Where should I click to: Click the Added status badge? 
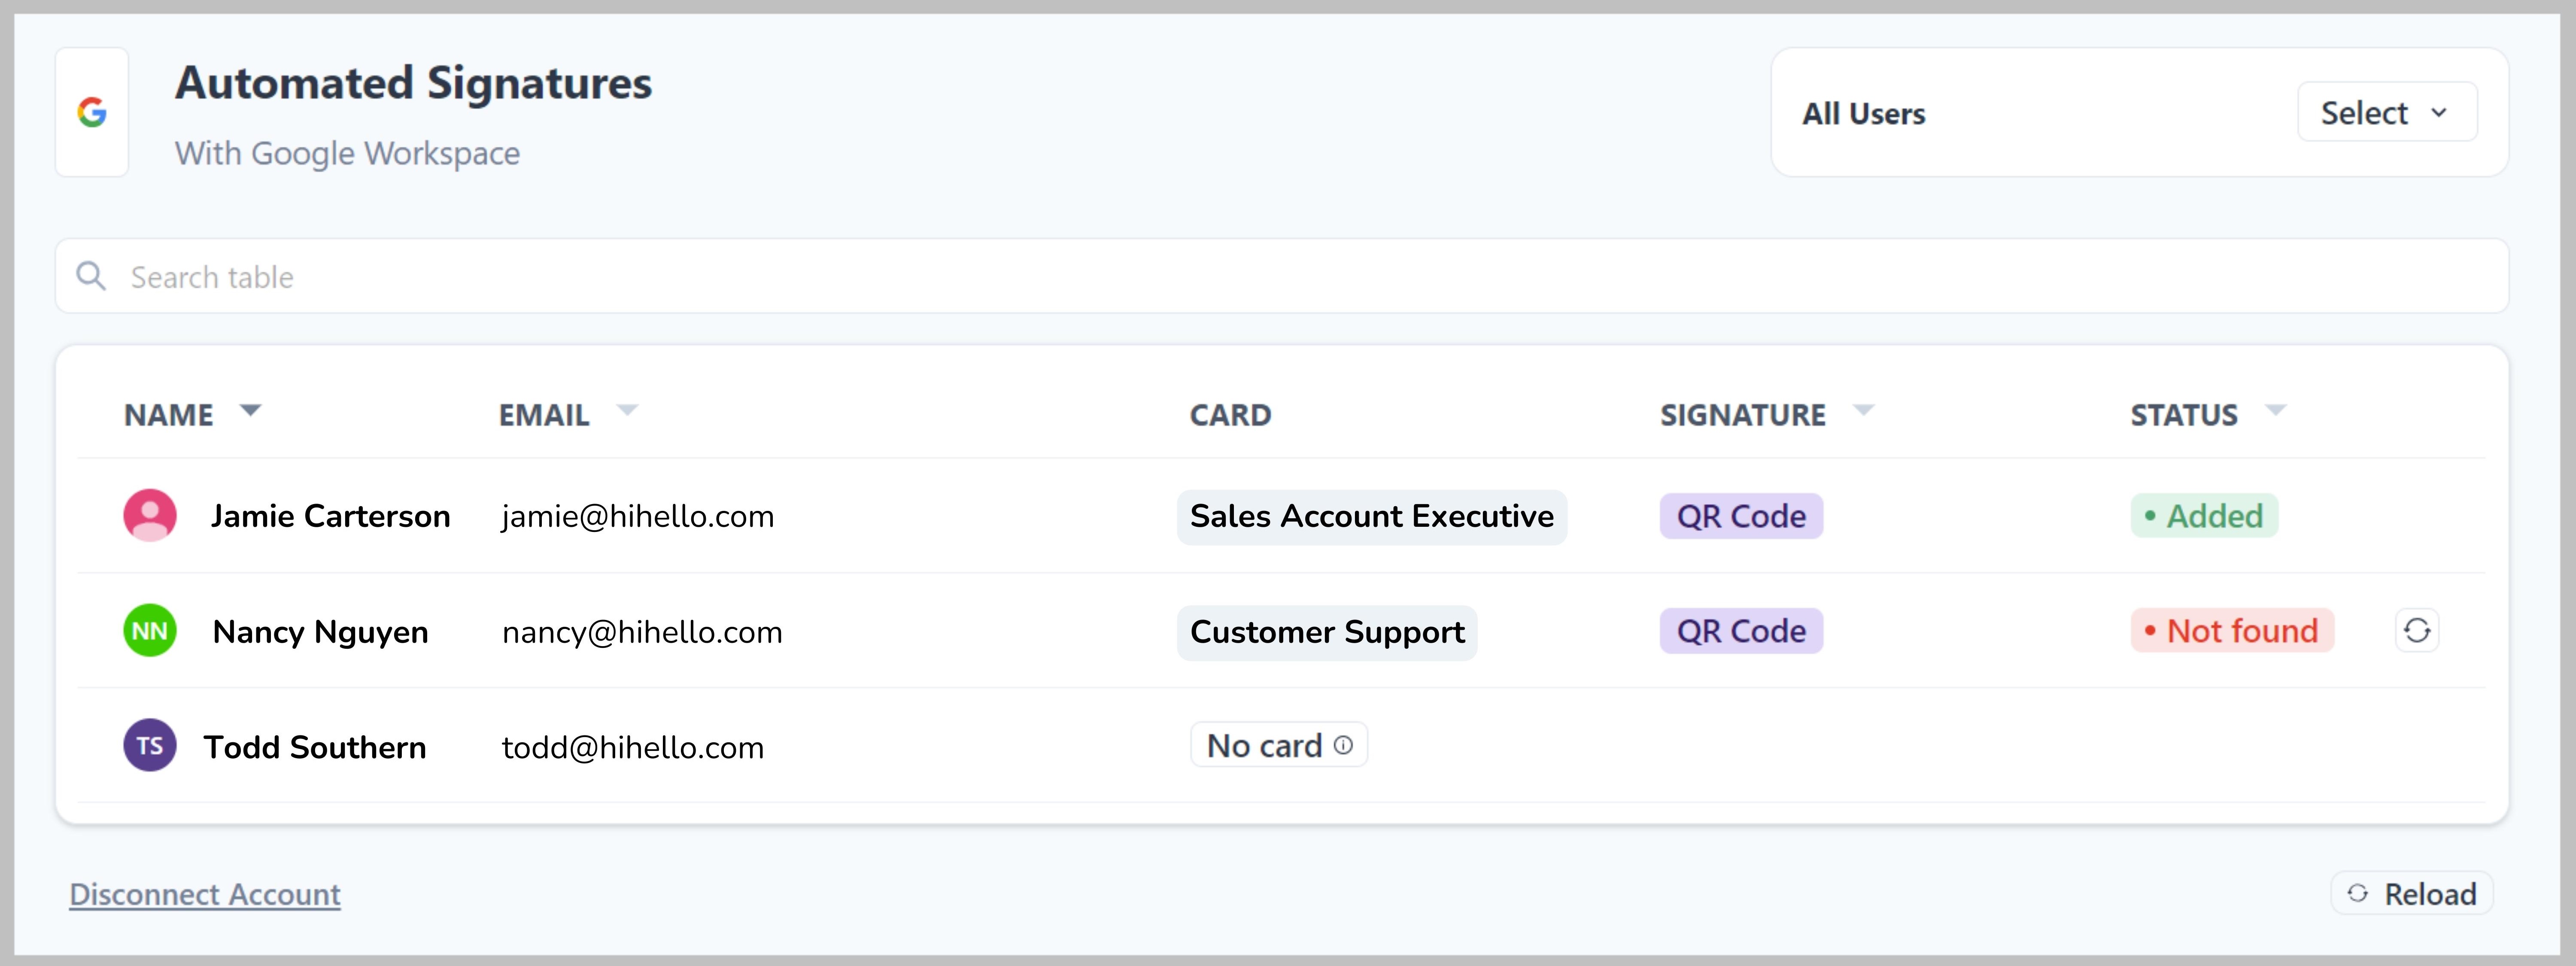pos(2204,516)
